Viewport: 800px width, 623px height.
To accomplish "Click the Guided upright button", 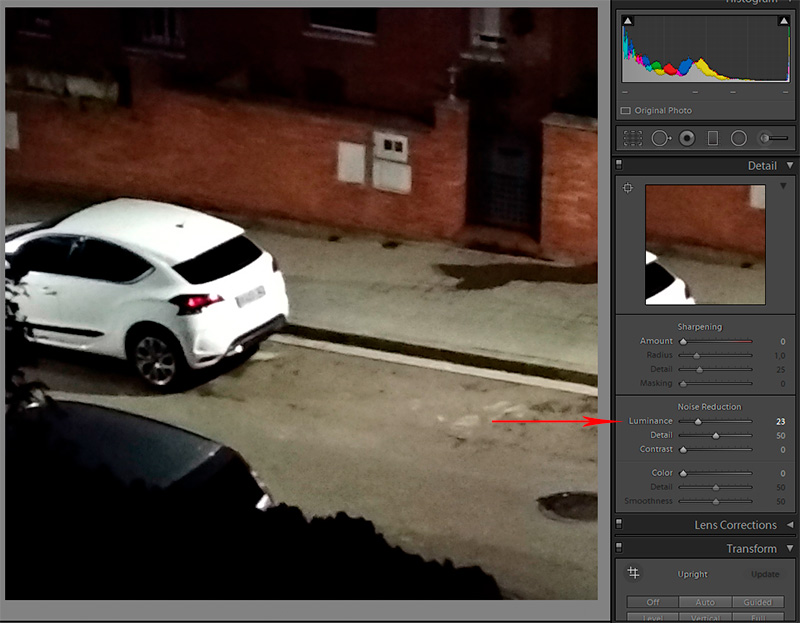I will click(758, 602).
